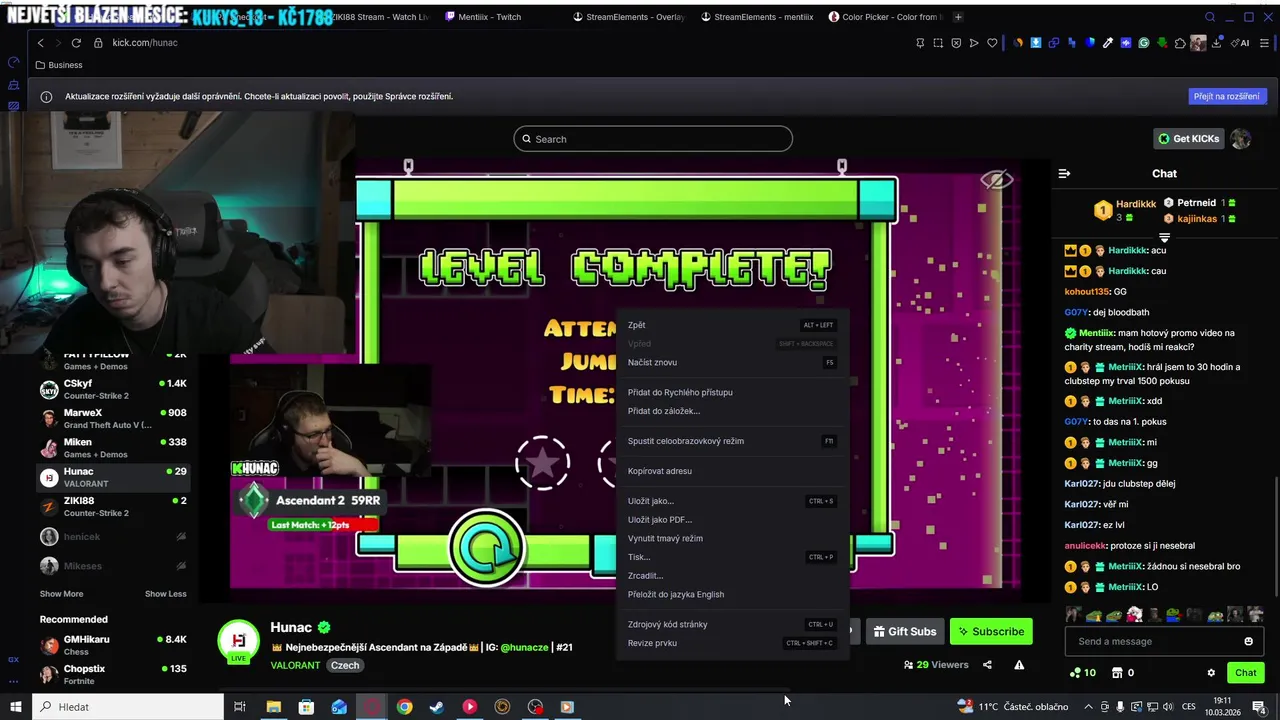This screenshot has width=1280, height=720.
Task: Open the Grammarly extension icon
Action: pos(1144,43)
